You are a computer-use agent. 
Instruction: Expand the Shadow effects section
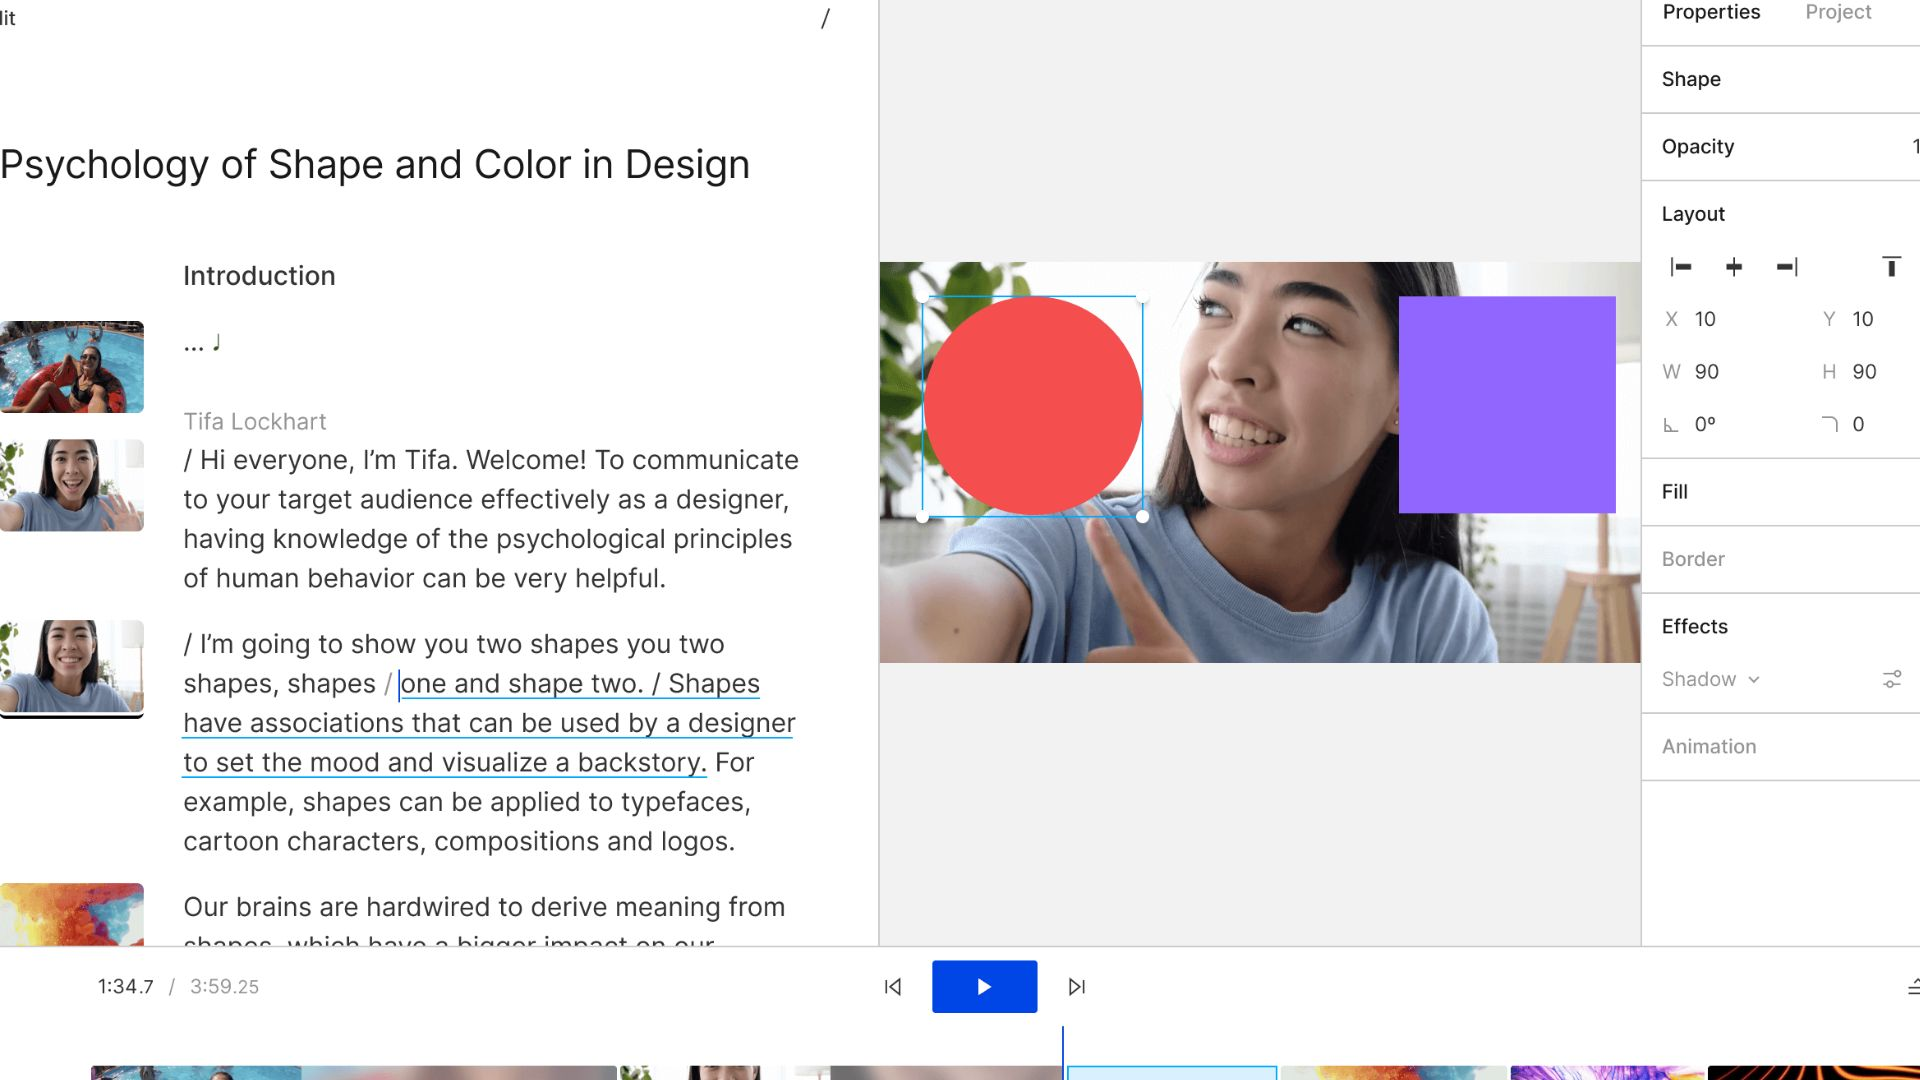coord(1755,678)
